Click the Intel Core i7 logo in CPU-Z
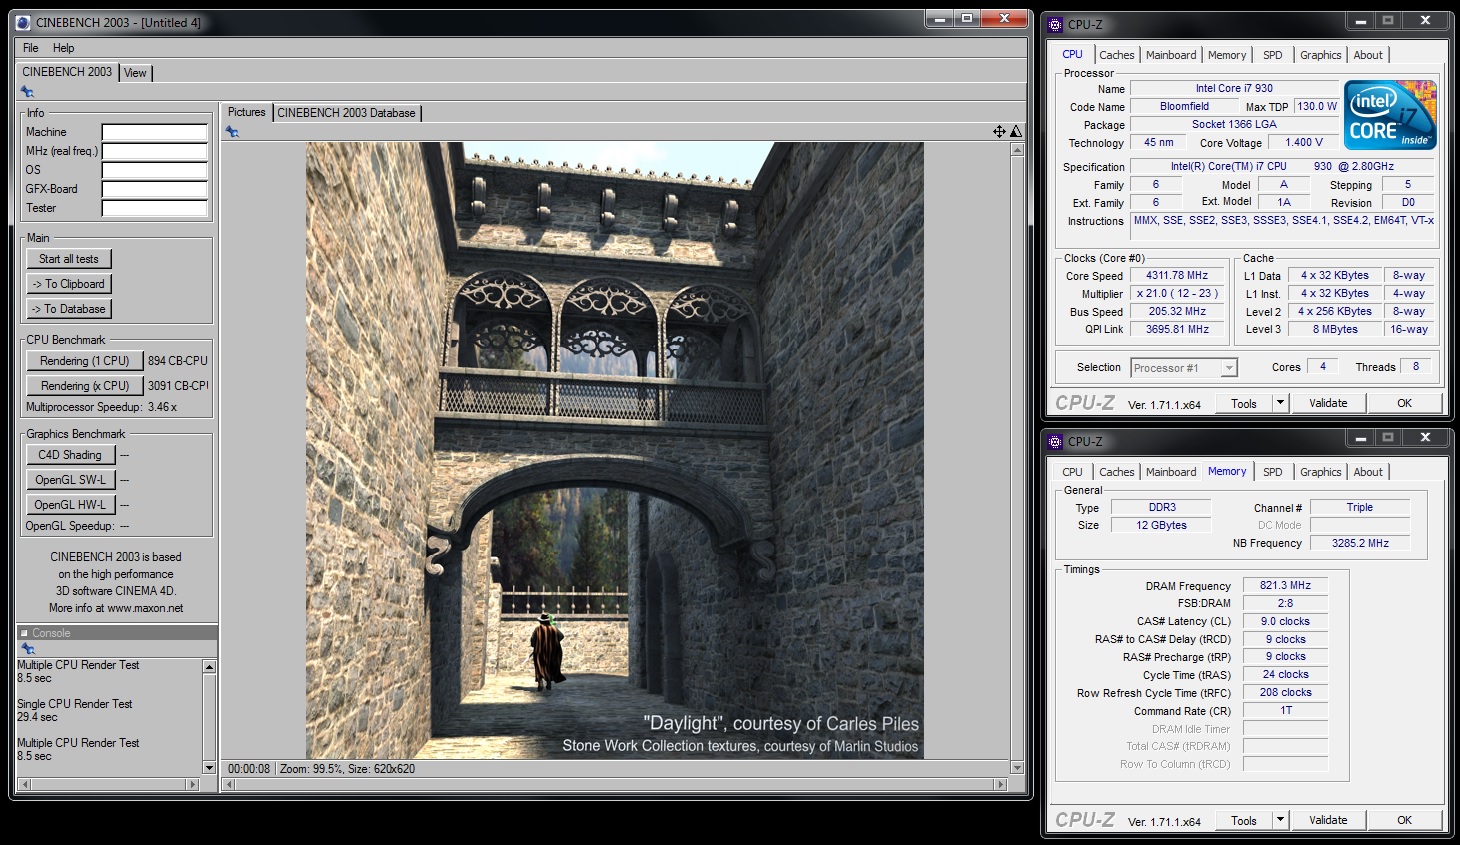The width and height of the screenshot is (1460, 845). [x=1390, y=115]
